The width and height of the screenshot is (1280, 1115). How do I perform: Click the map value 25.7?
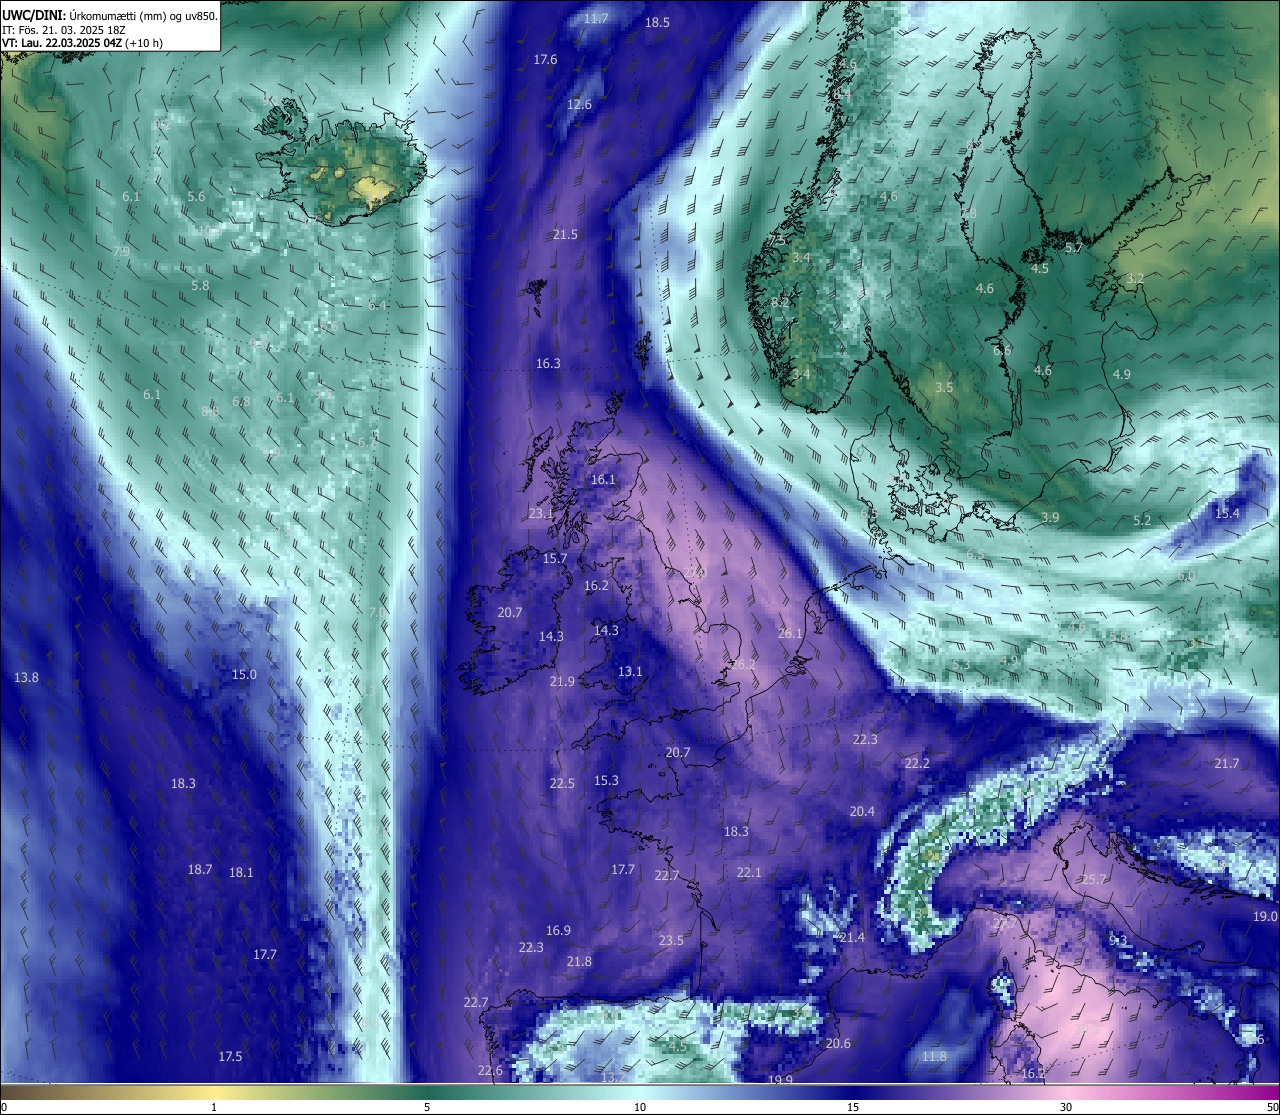(1094, 879)
